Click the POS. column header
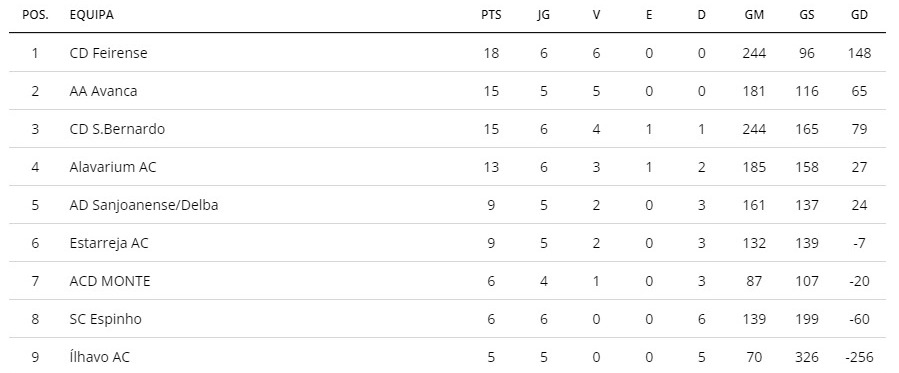This screenshot has height=373, width=899. pyautogui.click(x=35, y=15)
